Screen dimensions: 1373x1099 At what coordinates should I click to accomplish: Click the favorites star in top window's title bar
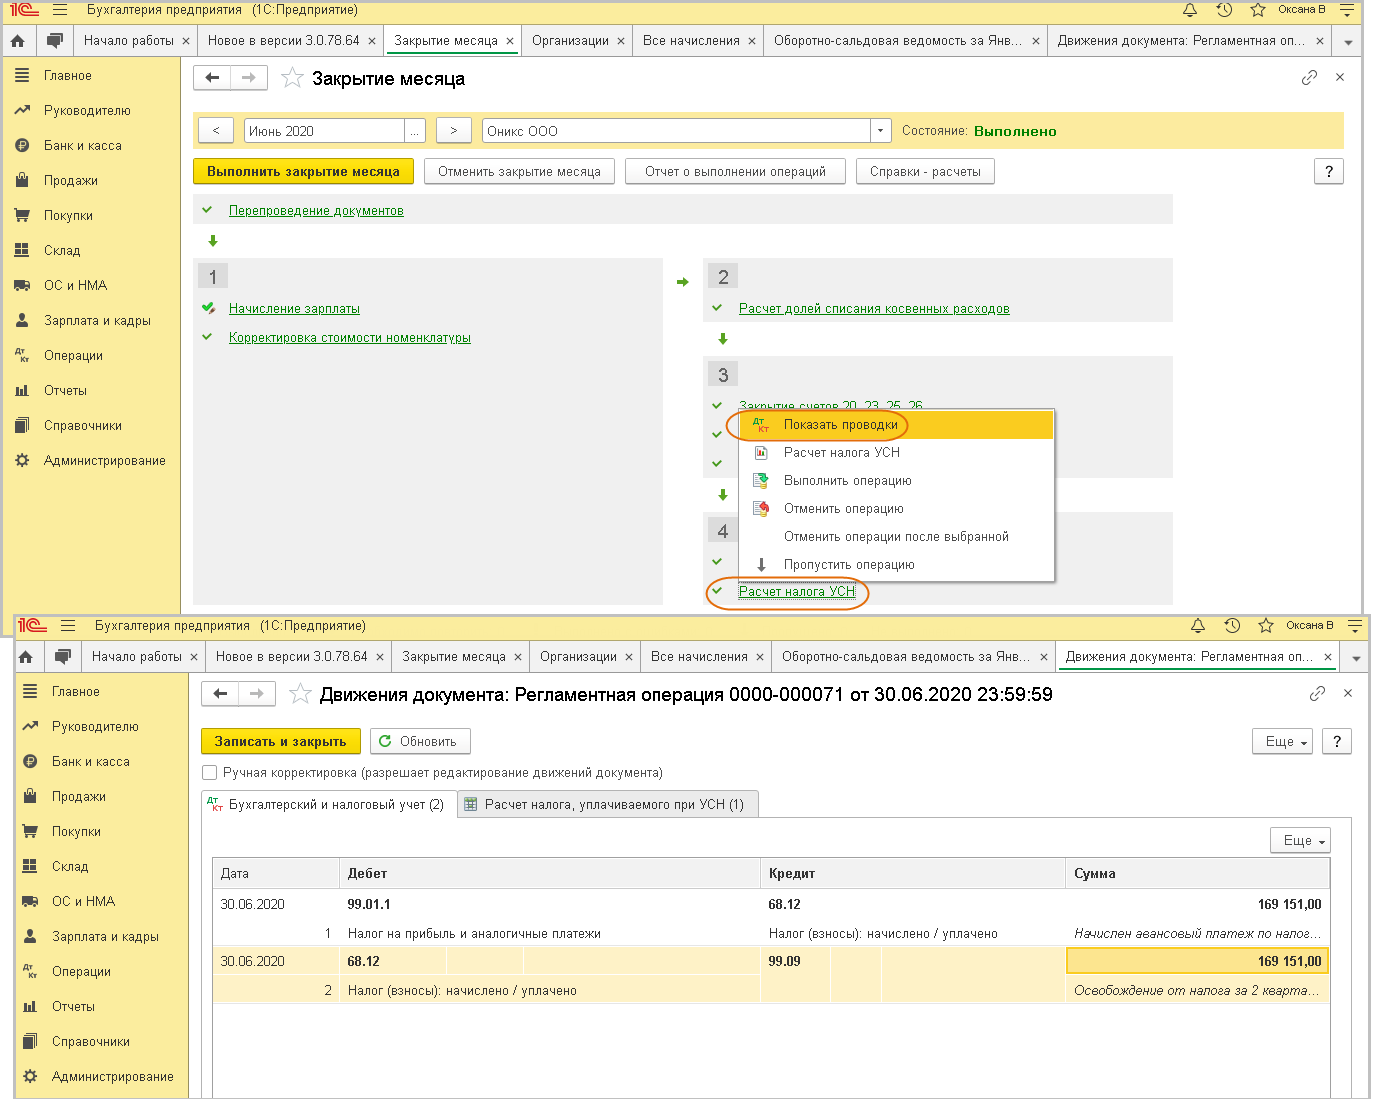1258,10
